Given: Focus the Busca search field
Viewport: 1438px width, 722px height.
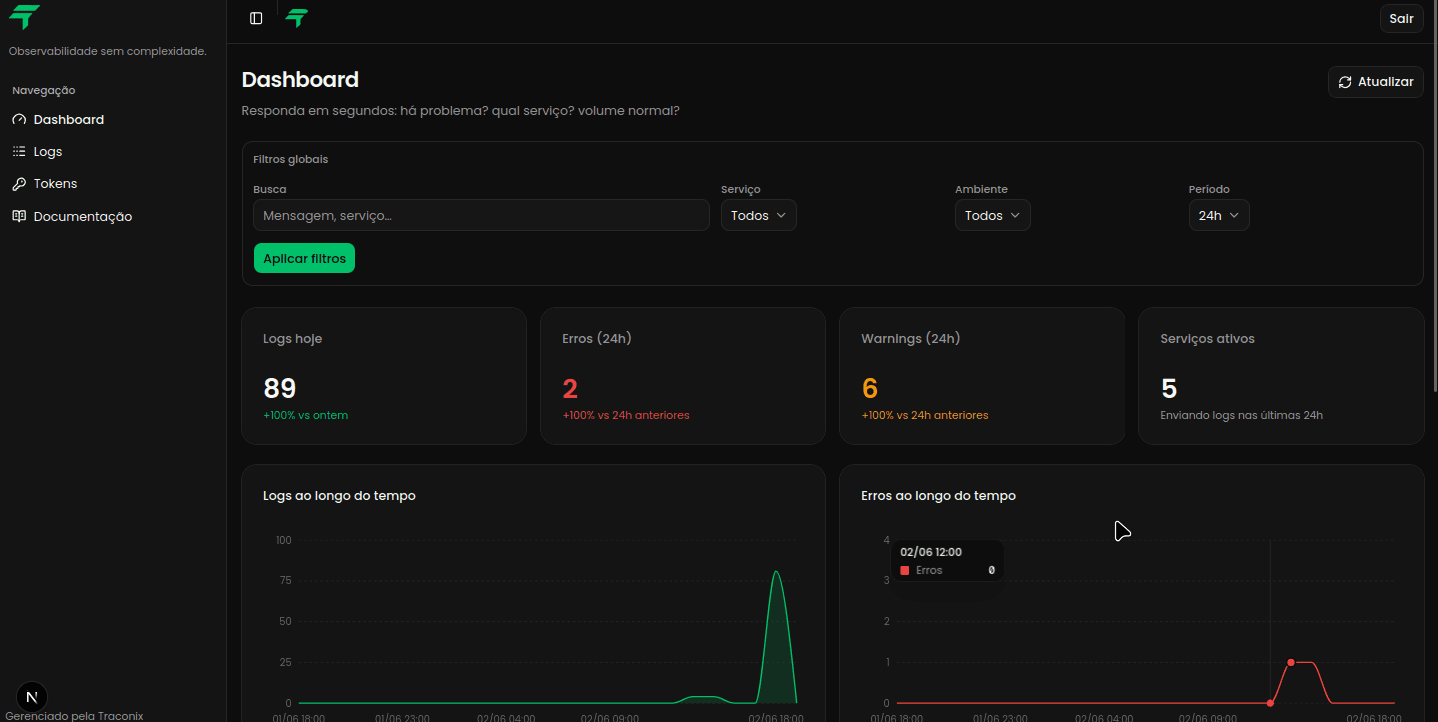Looking at the screenshot, I should pos(481,215).
